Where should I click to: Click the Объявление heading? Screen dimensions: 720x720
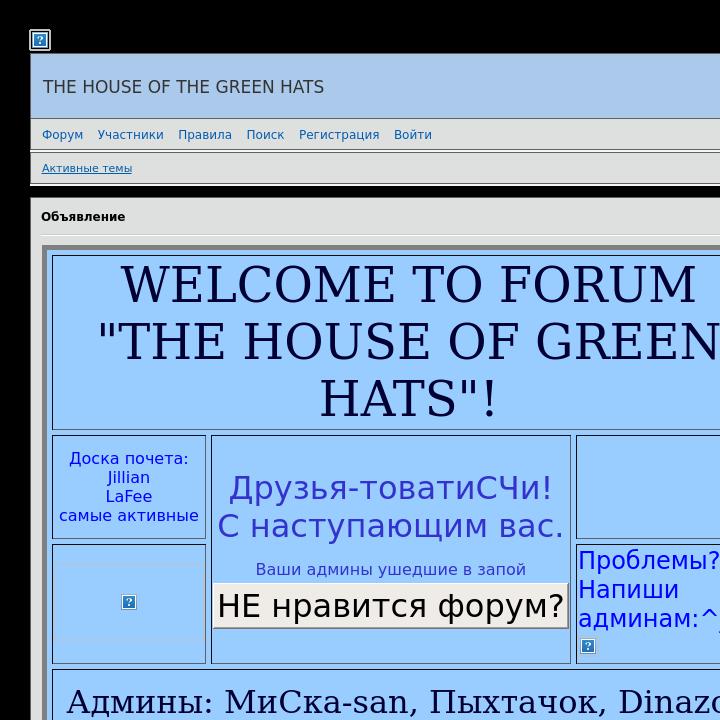tap(83, 217)
